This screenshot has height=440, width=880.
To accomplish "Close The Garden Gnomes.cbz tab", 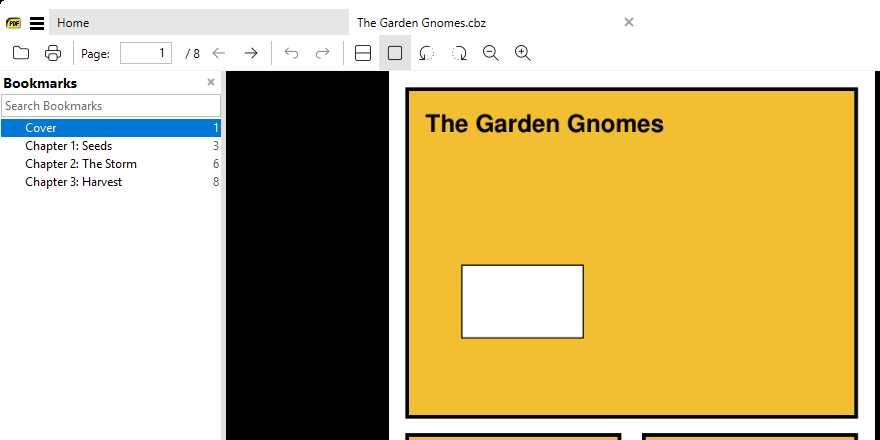I will tap(629, 22).
